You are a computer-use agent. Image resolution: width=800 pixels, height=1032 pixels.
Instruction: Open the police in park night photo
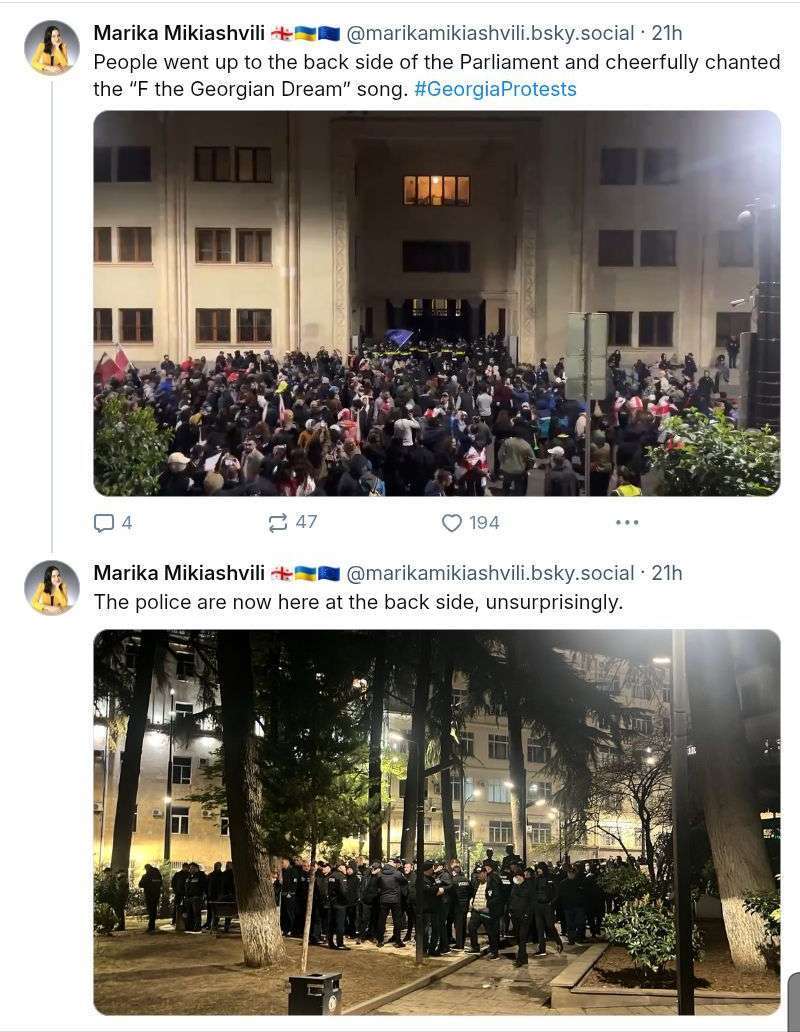(437, 822)
